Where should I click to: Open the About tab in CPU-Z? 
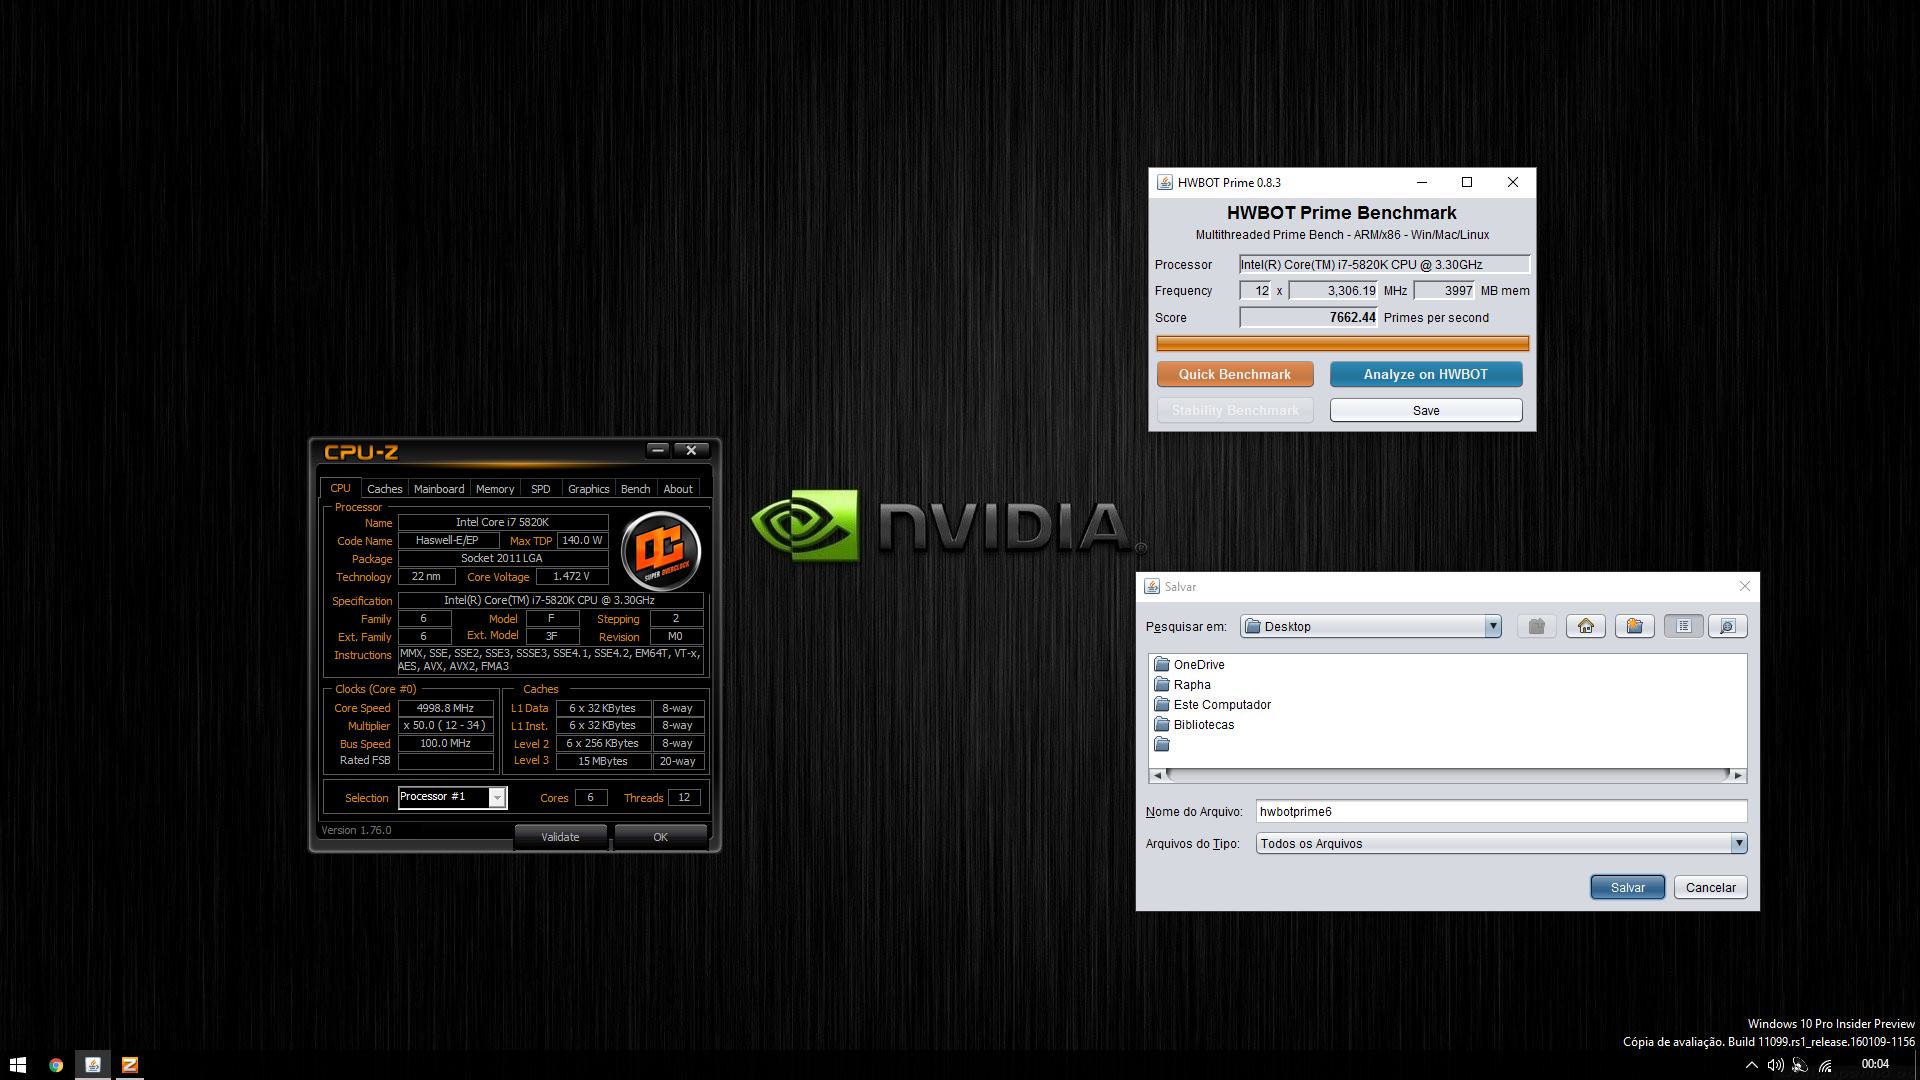click(x=678, y=489)
